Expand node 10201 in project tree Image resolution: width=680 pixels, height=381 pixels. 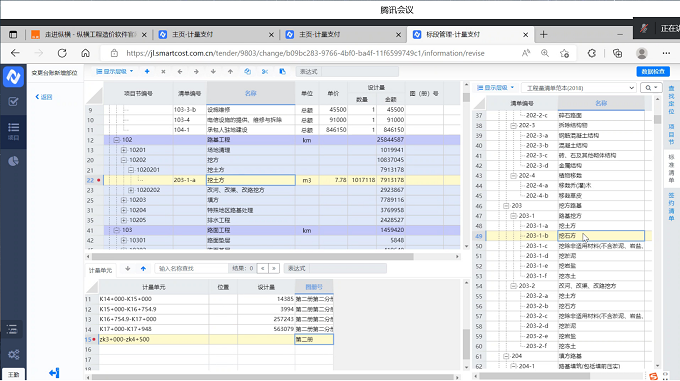[124, 150]
